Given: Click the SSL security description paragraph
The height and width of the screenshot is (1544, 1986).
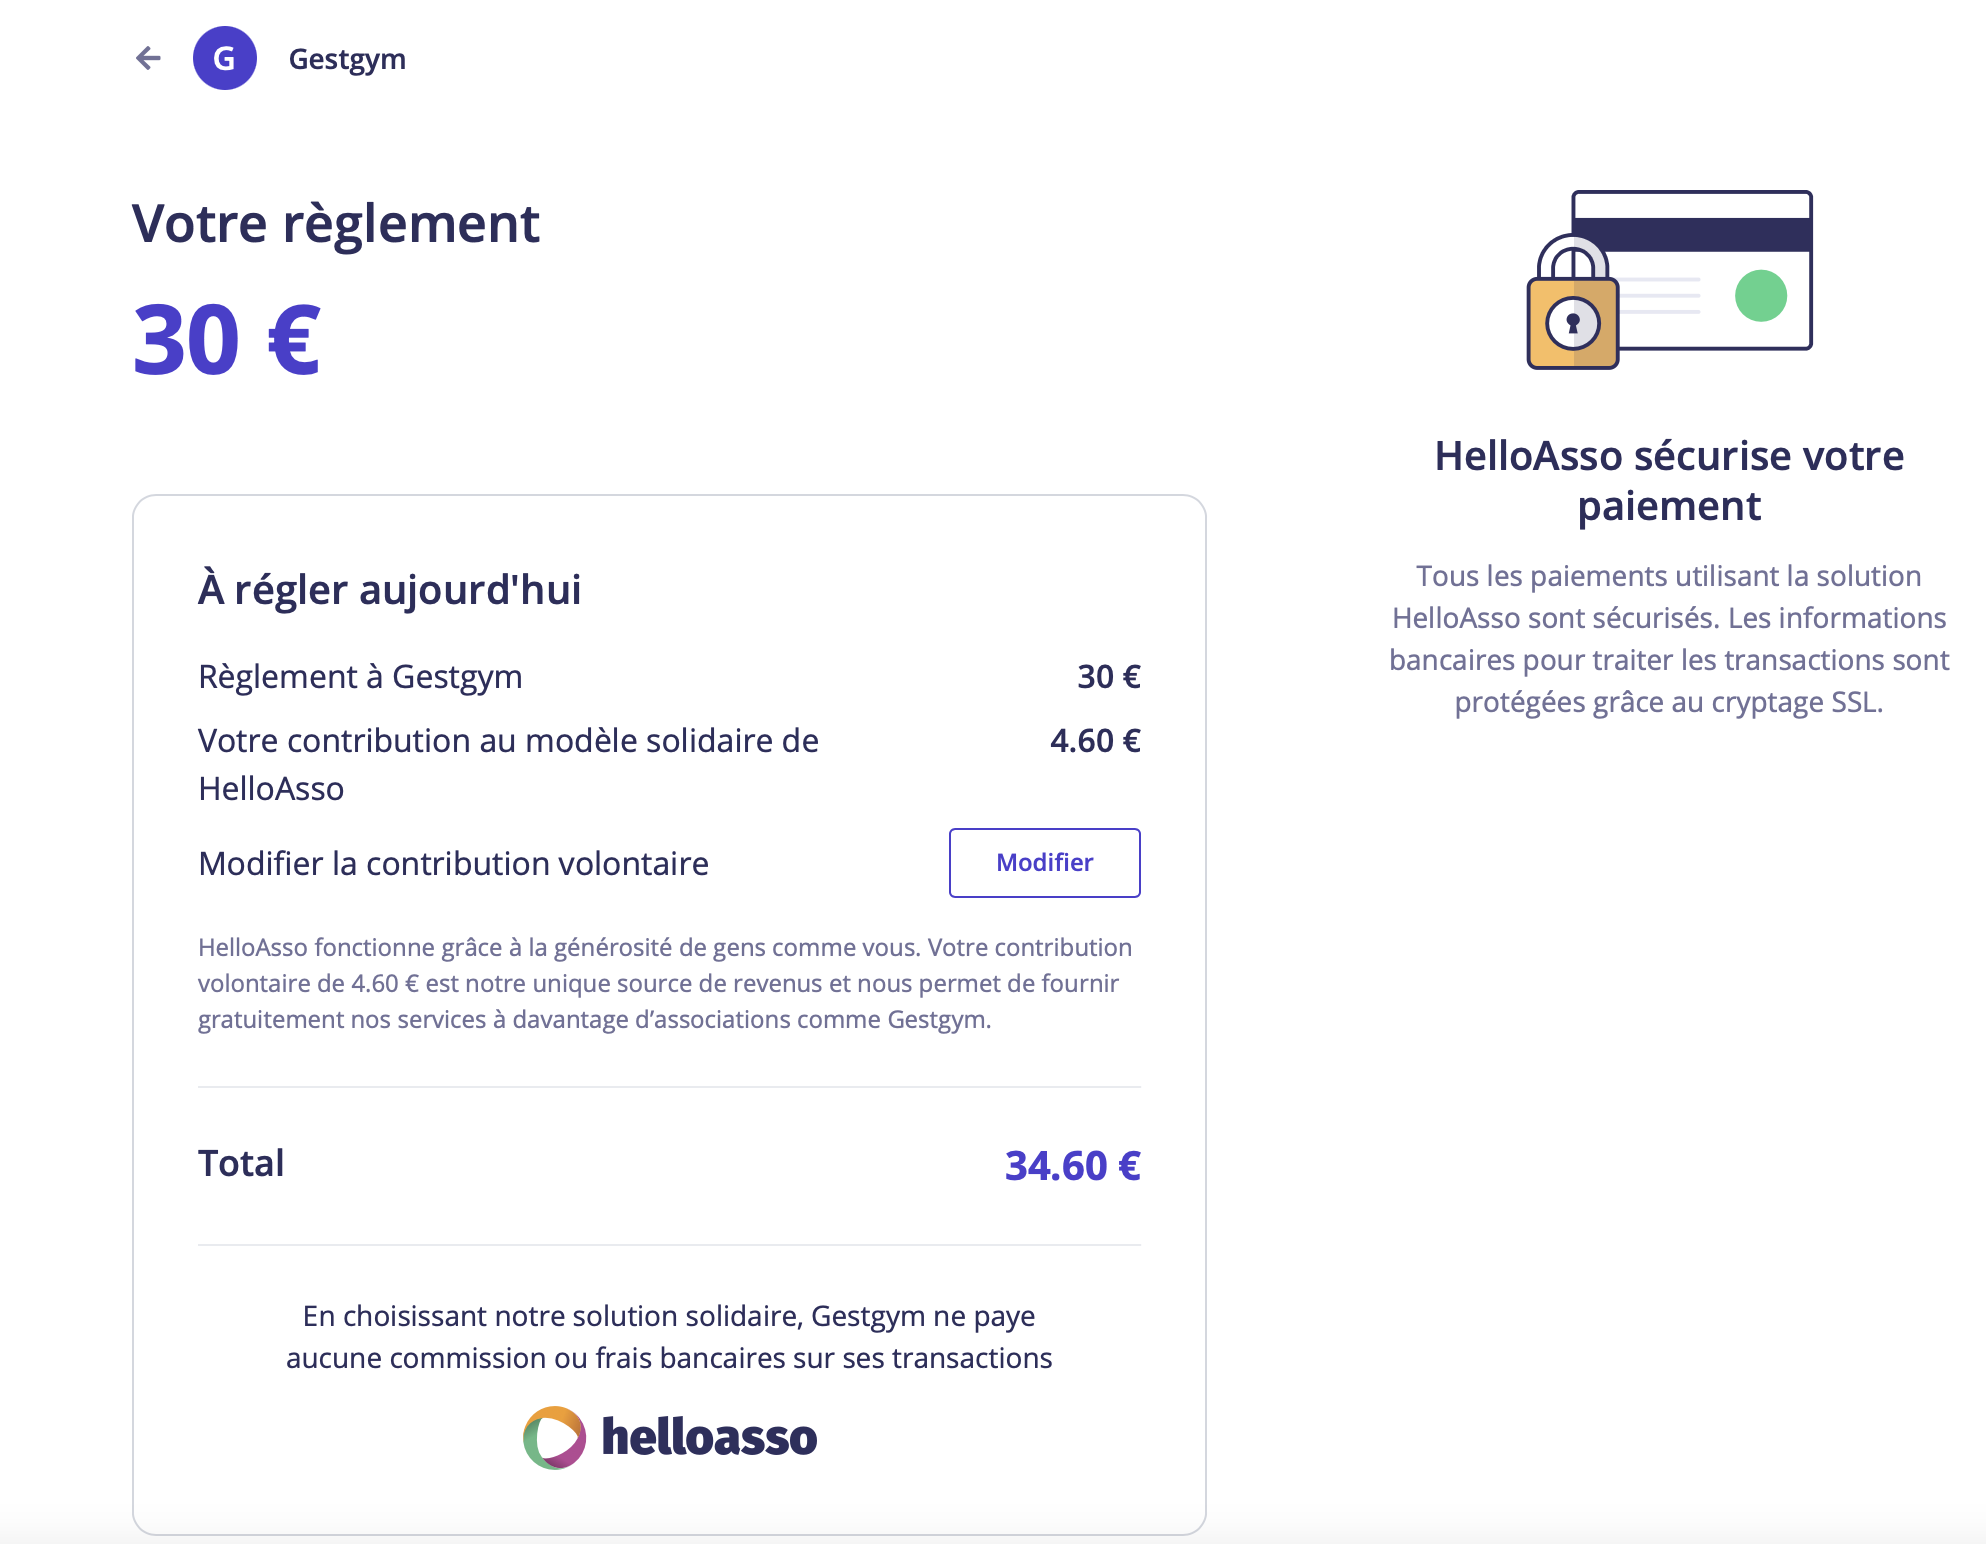Looking at the screenshot, I should click(1668, 639).
